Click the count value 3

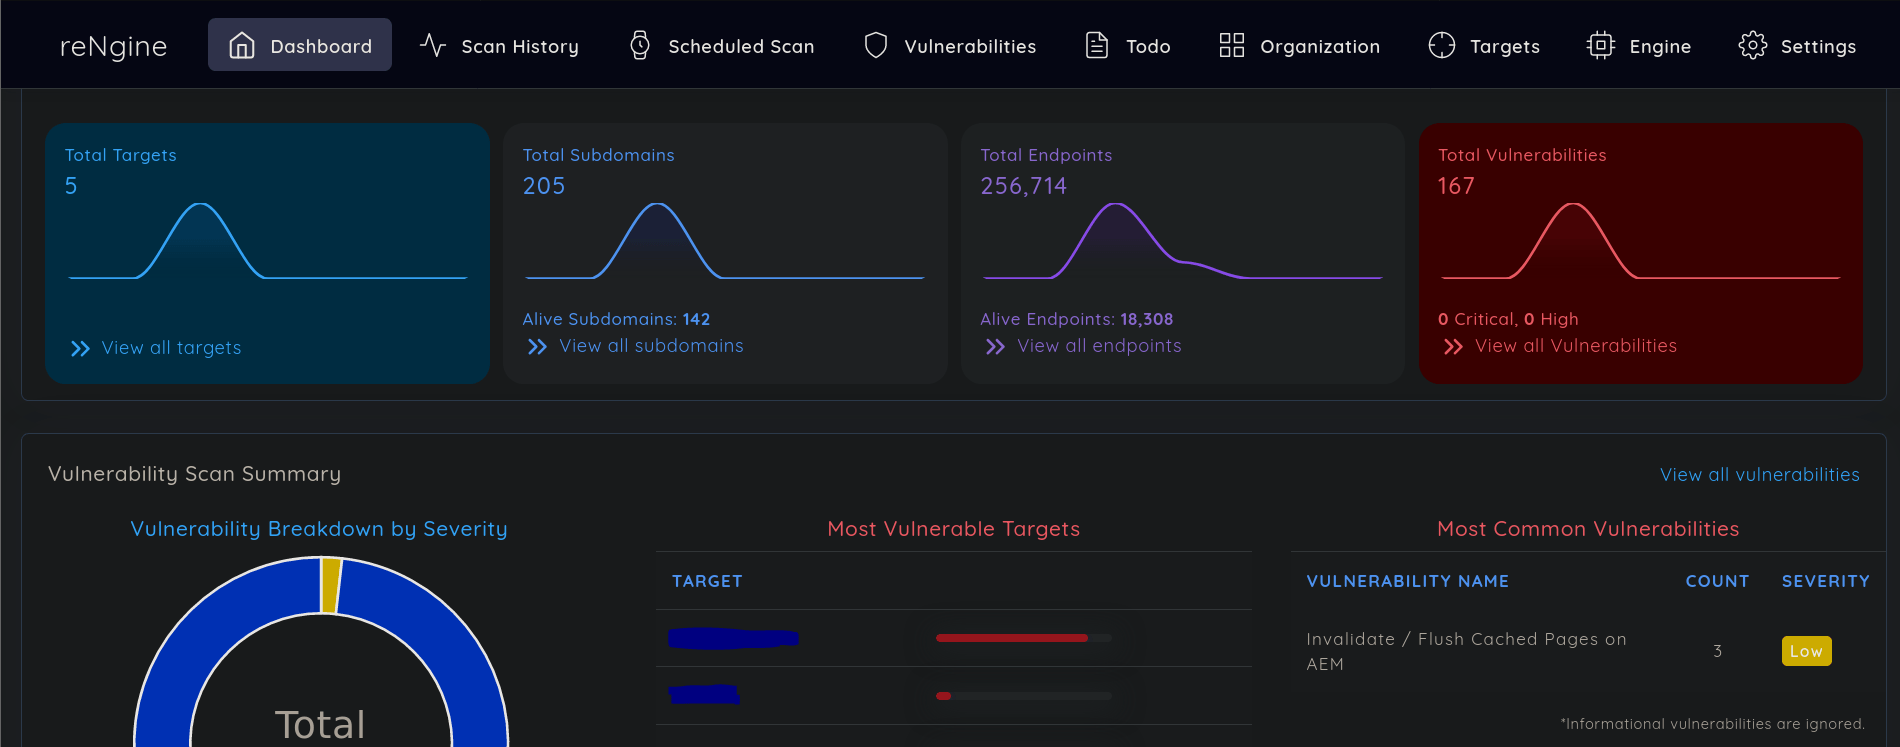[x=1718, y=651]
